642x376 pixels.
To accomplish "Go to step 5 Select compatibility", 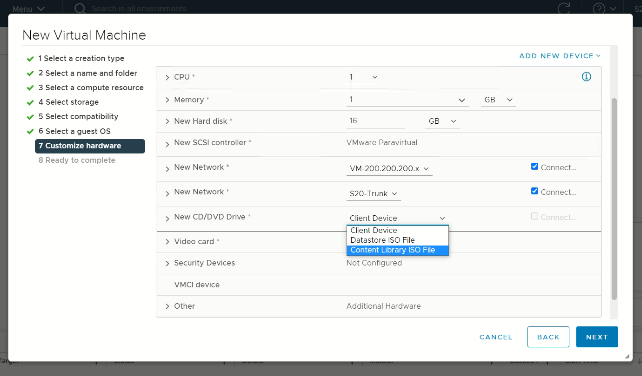I will [x=78, y=116].
